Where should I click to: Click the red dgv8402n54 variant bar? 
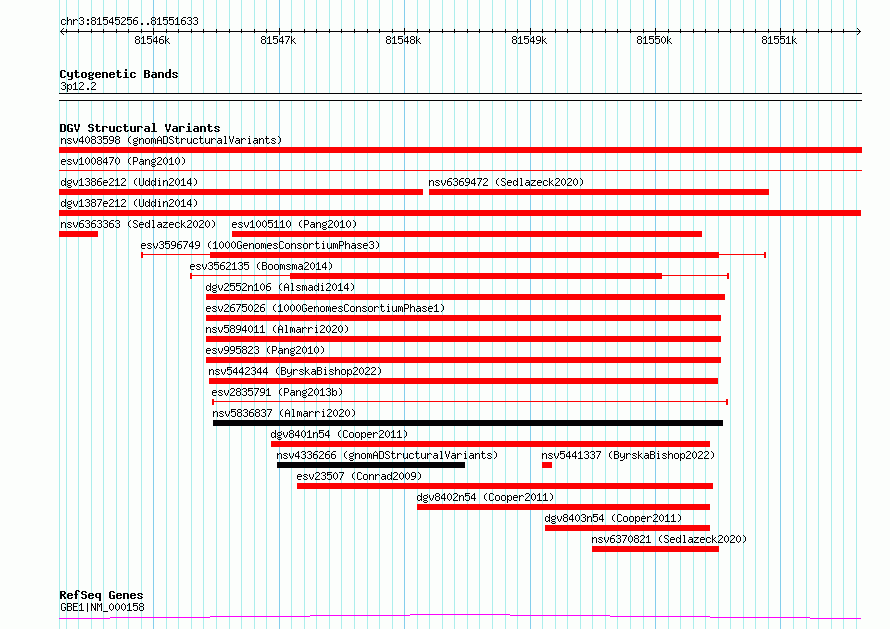coord(564,507)
